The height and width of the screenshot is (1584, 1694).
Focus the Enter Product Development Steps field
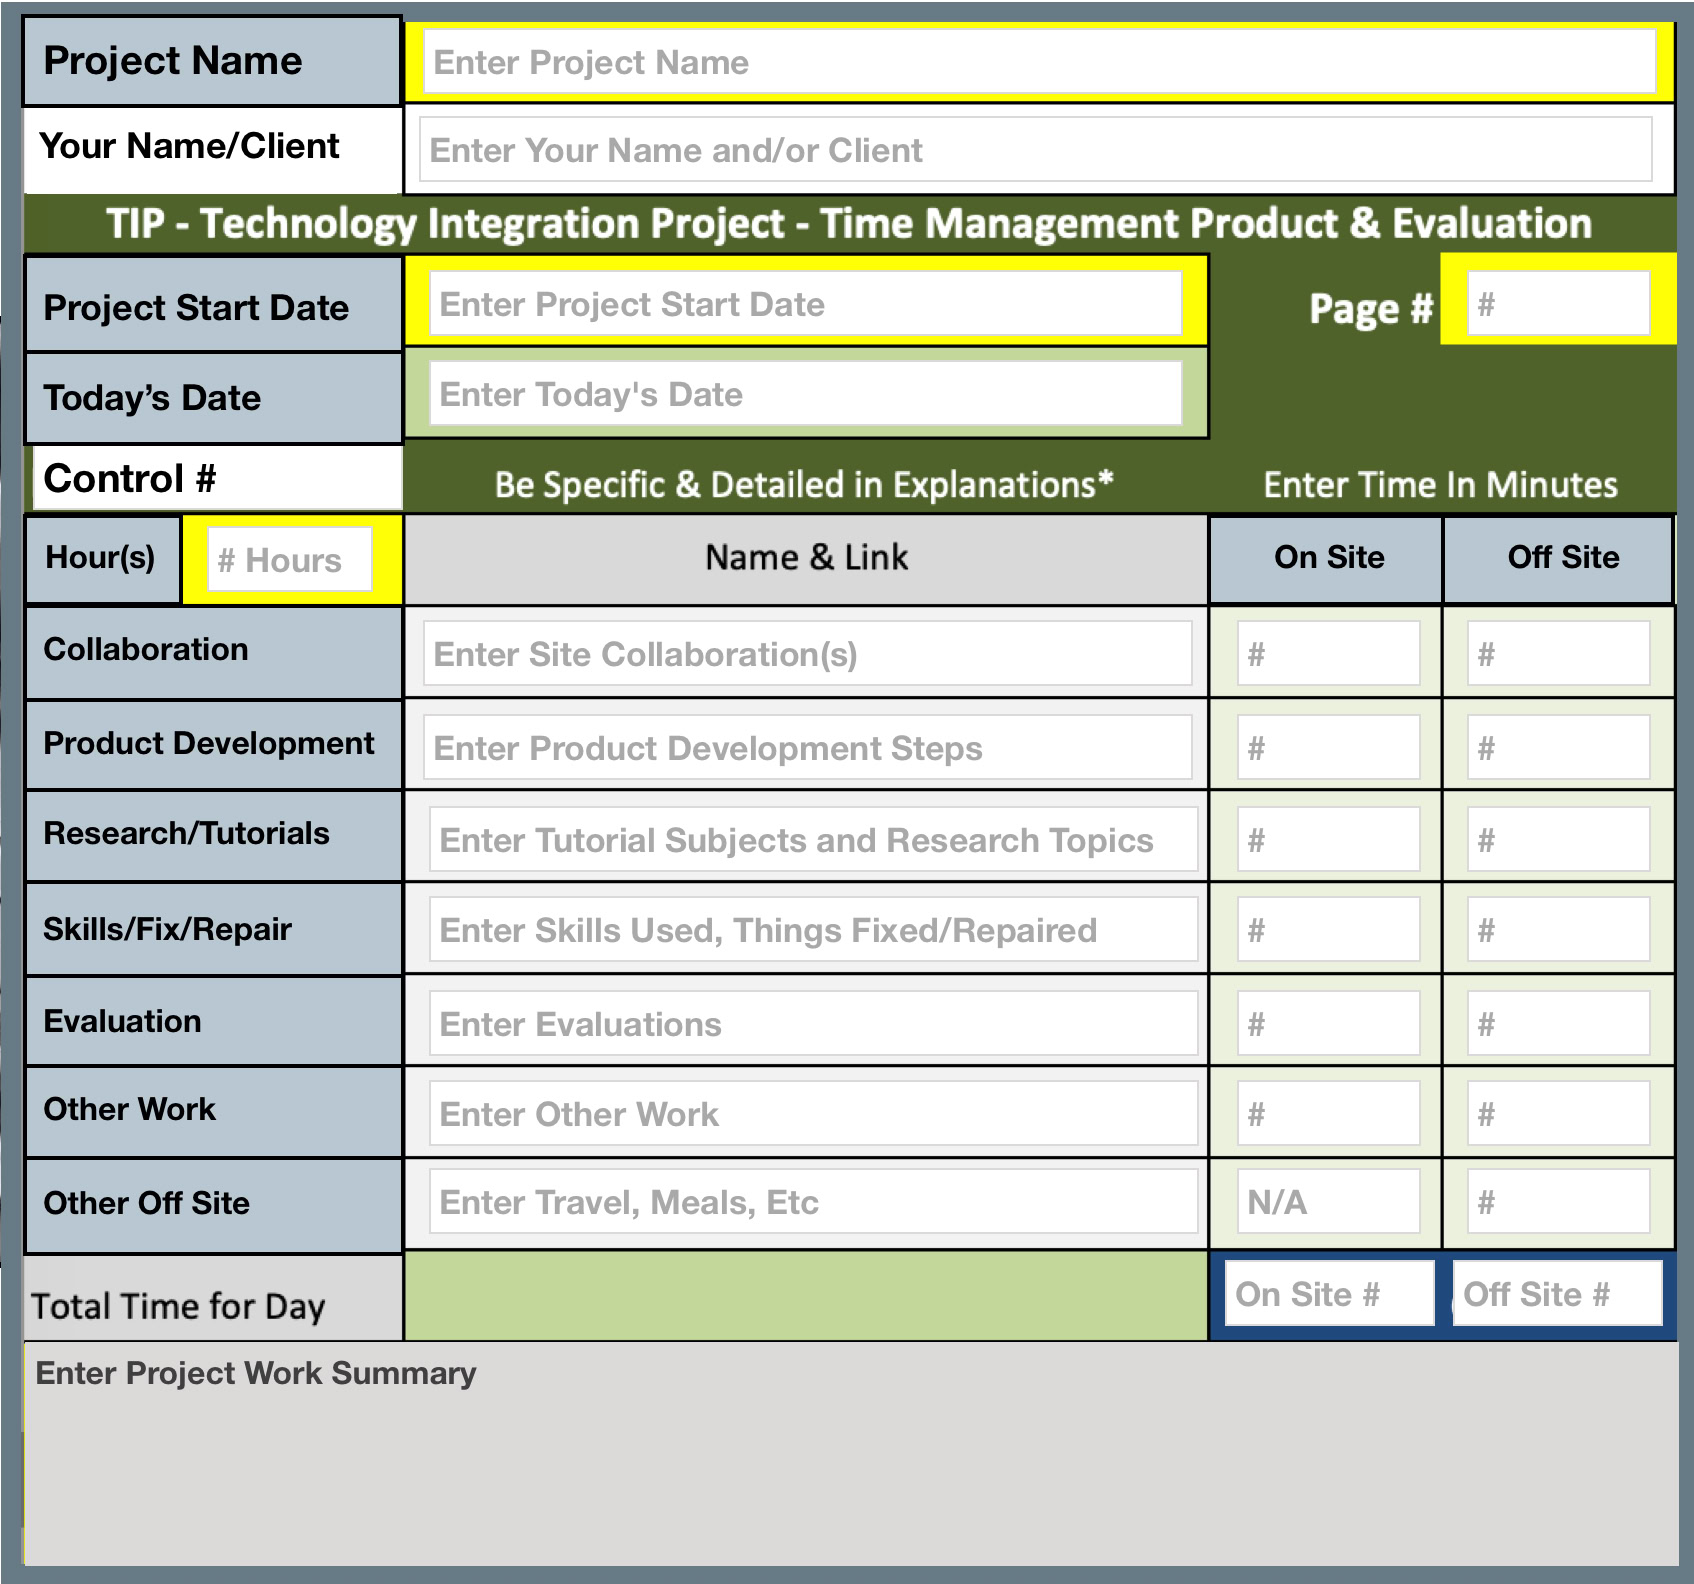pyautogui.click(x=808, y=747)
